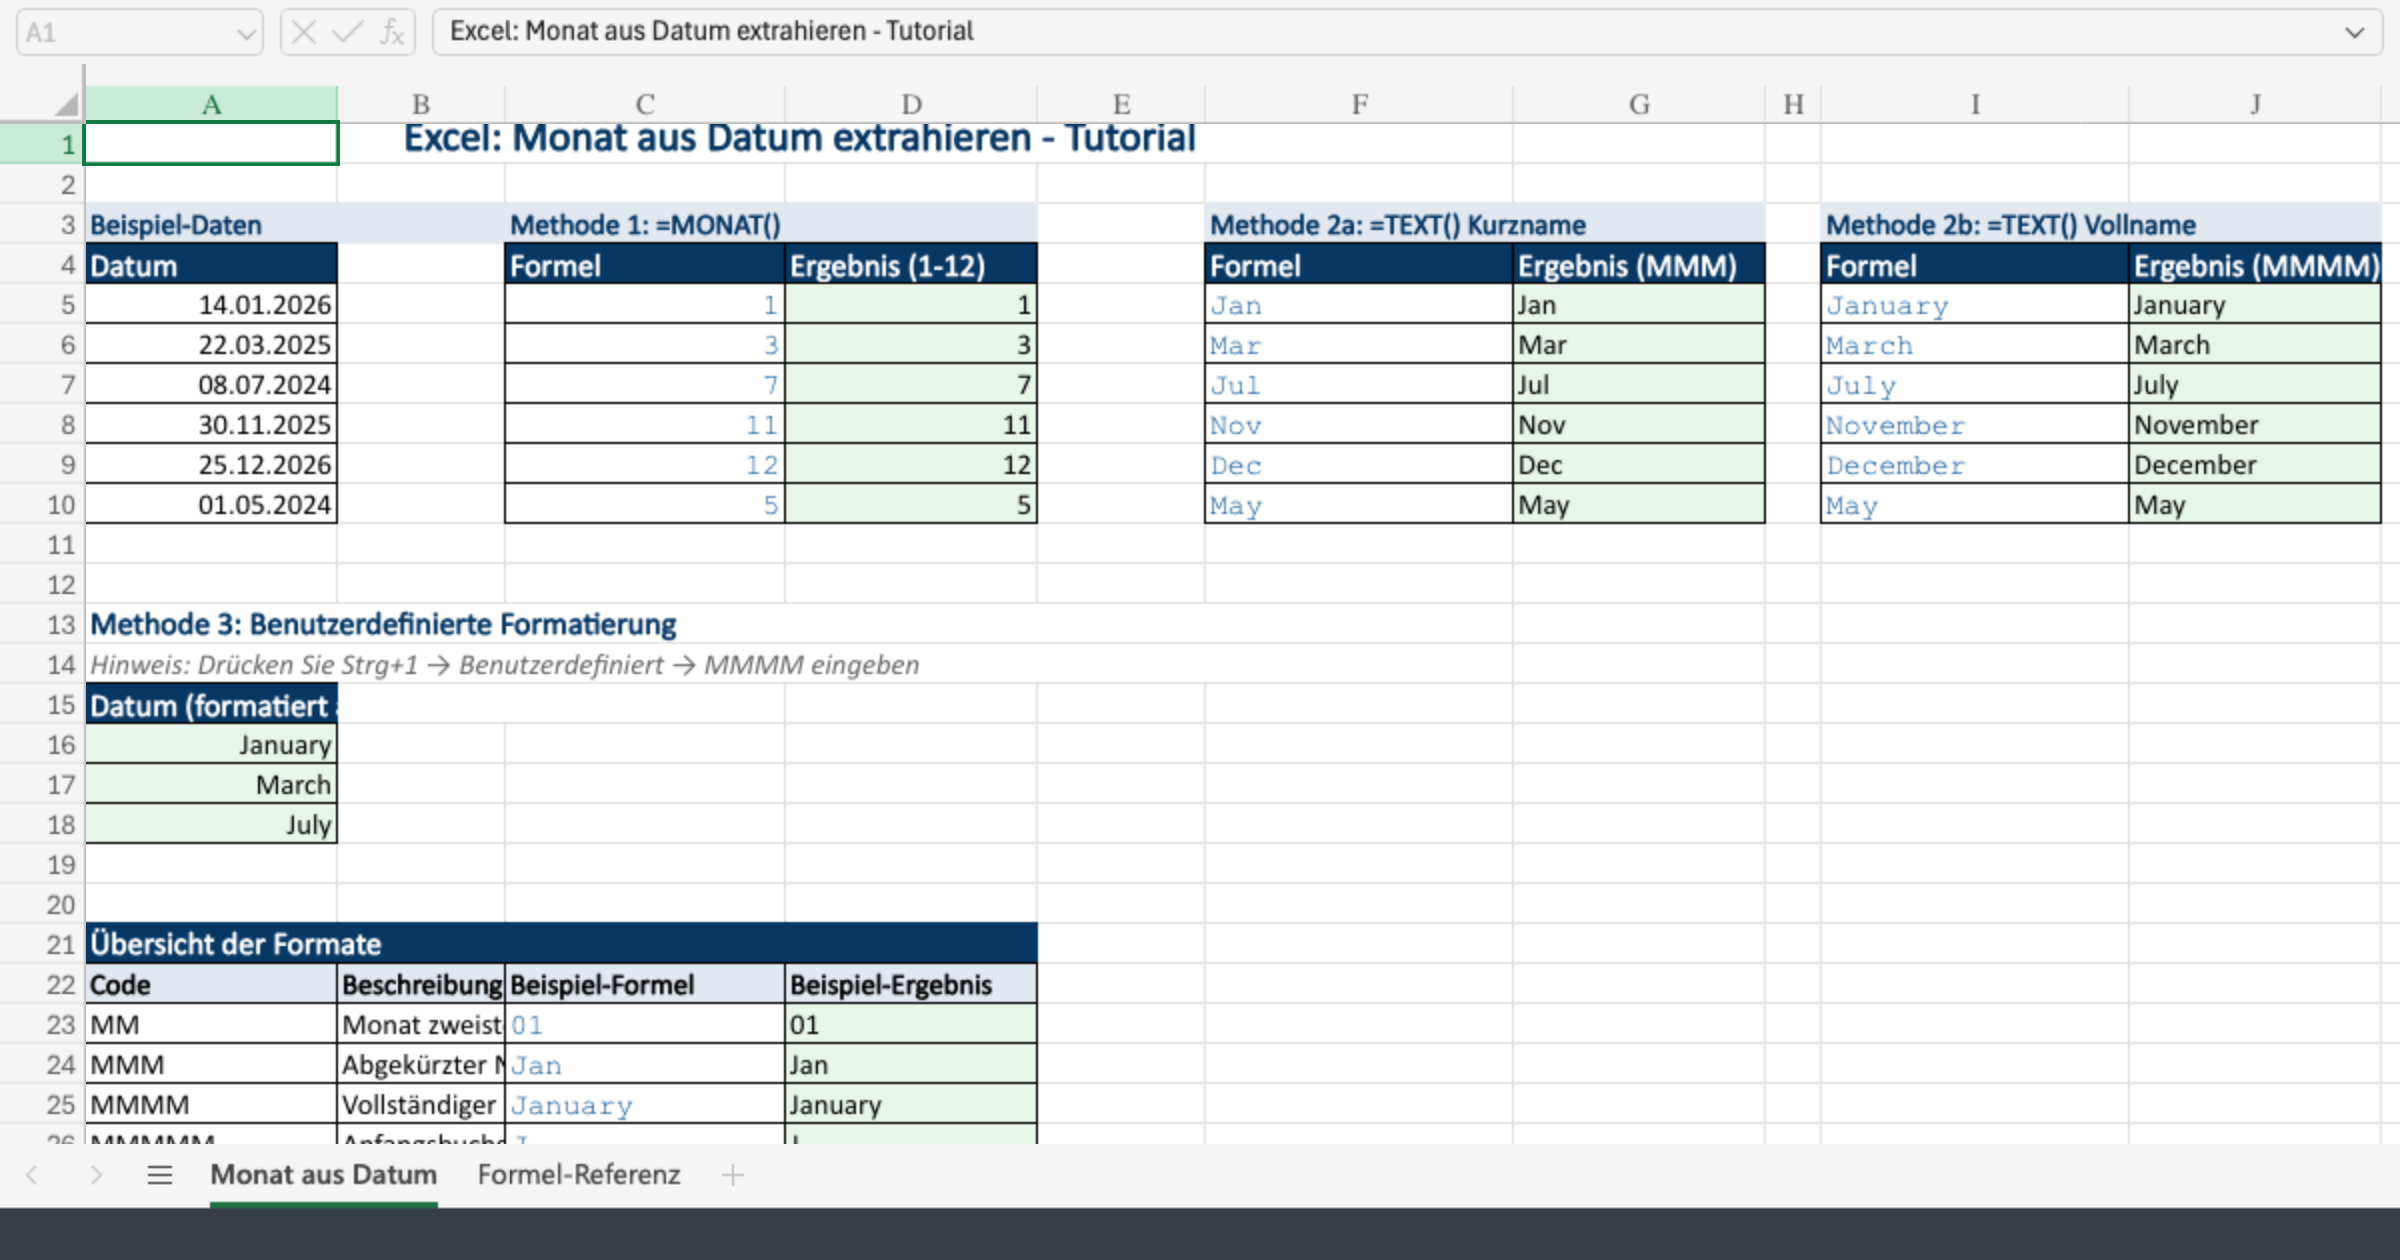Select the Monat aus Datum sheet tab
The image size is (2400, 1260).
(323, 1175)
